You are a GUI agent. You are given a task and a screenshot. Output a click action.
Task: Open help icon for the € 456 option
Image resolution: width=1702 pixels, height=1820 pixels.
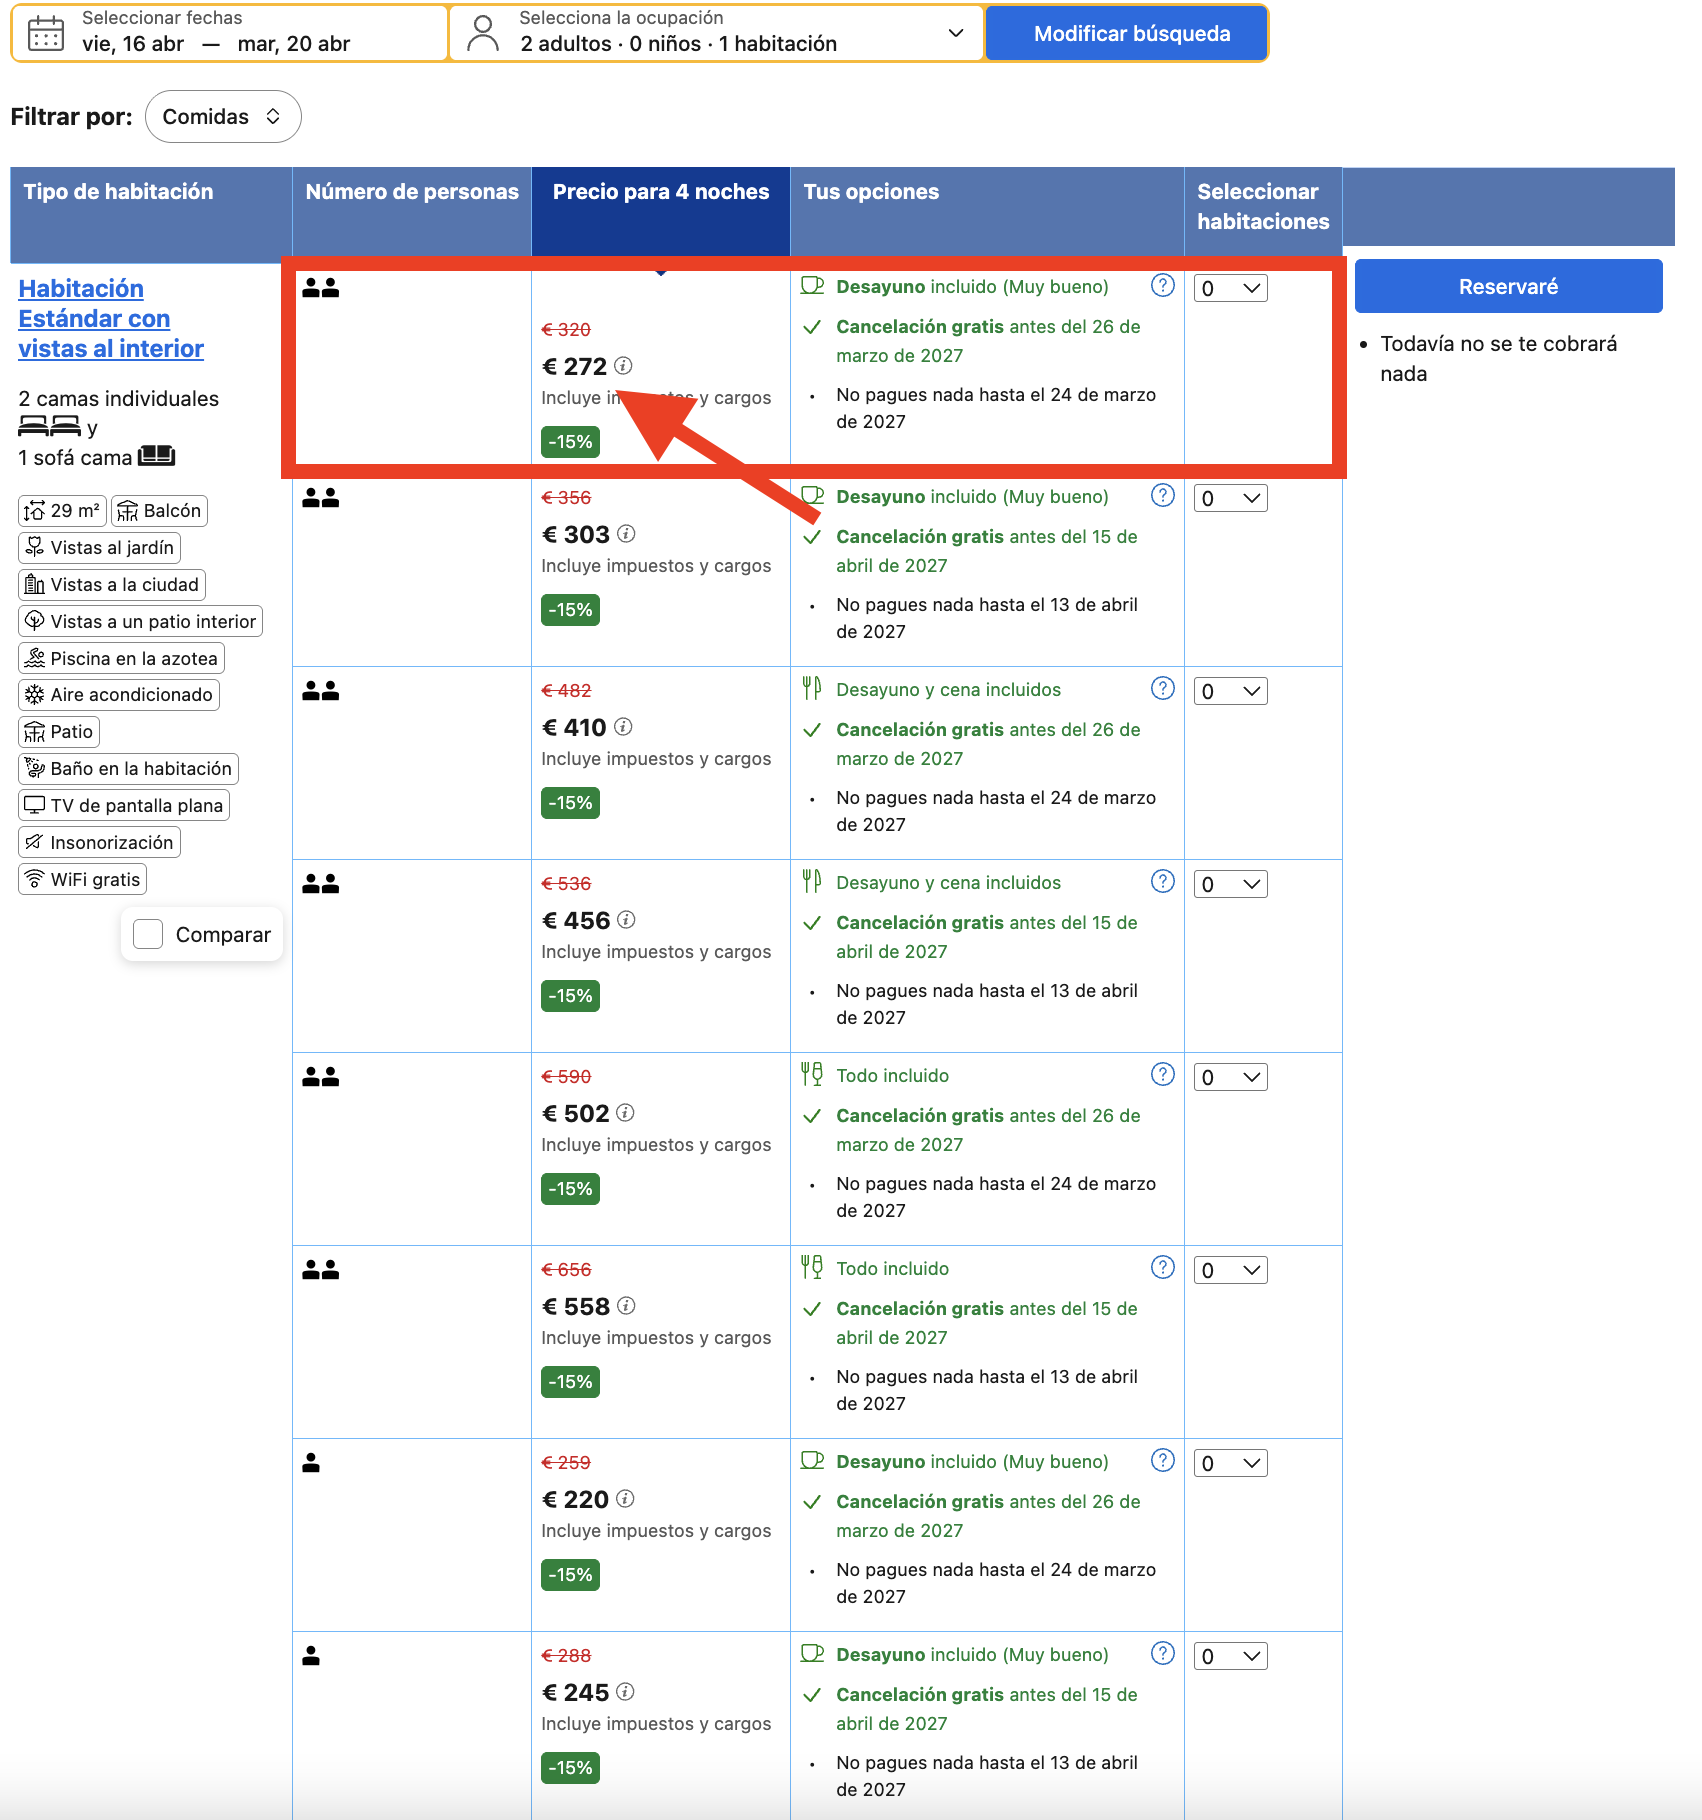[1163, 882]
